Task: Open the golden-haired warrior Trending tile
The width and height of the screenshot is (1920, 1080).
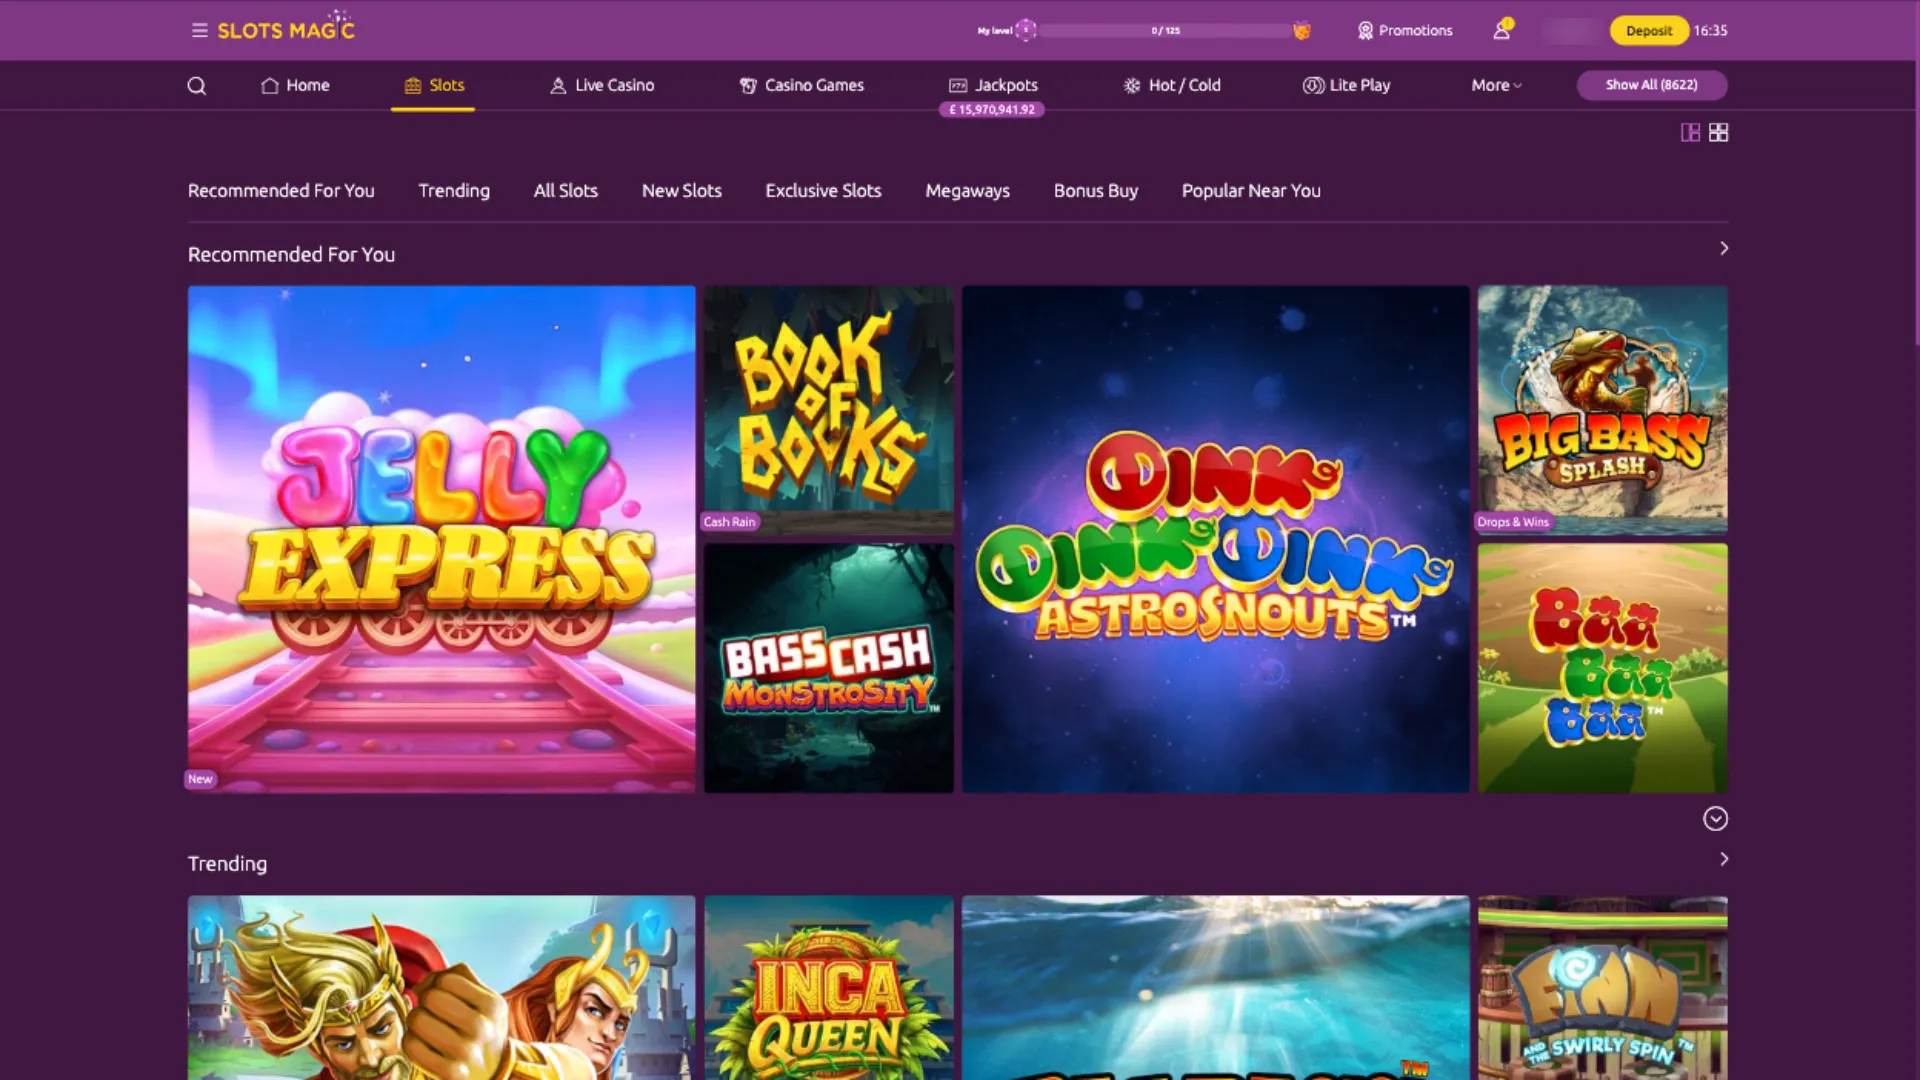Action: 441,988
